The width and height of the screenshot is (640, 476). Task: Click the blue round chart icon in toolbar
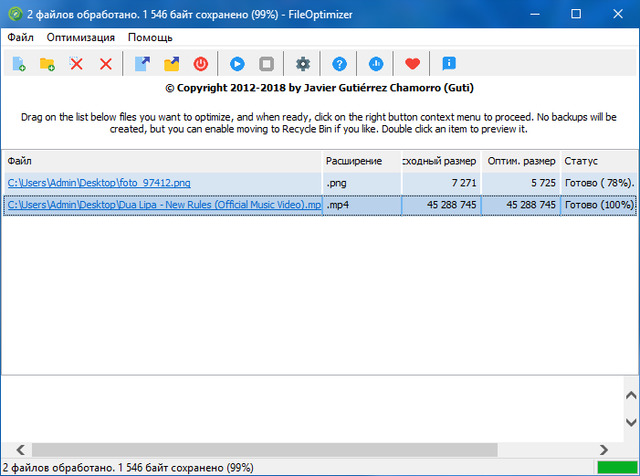coord(375,64)
